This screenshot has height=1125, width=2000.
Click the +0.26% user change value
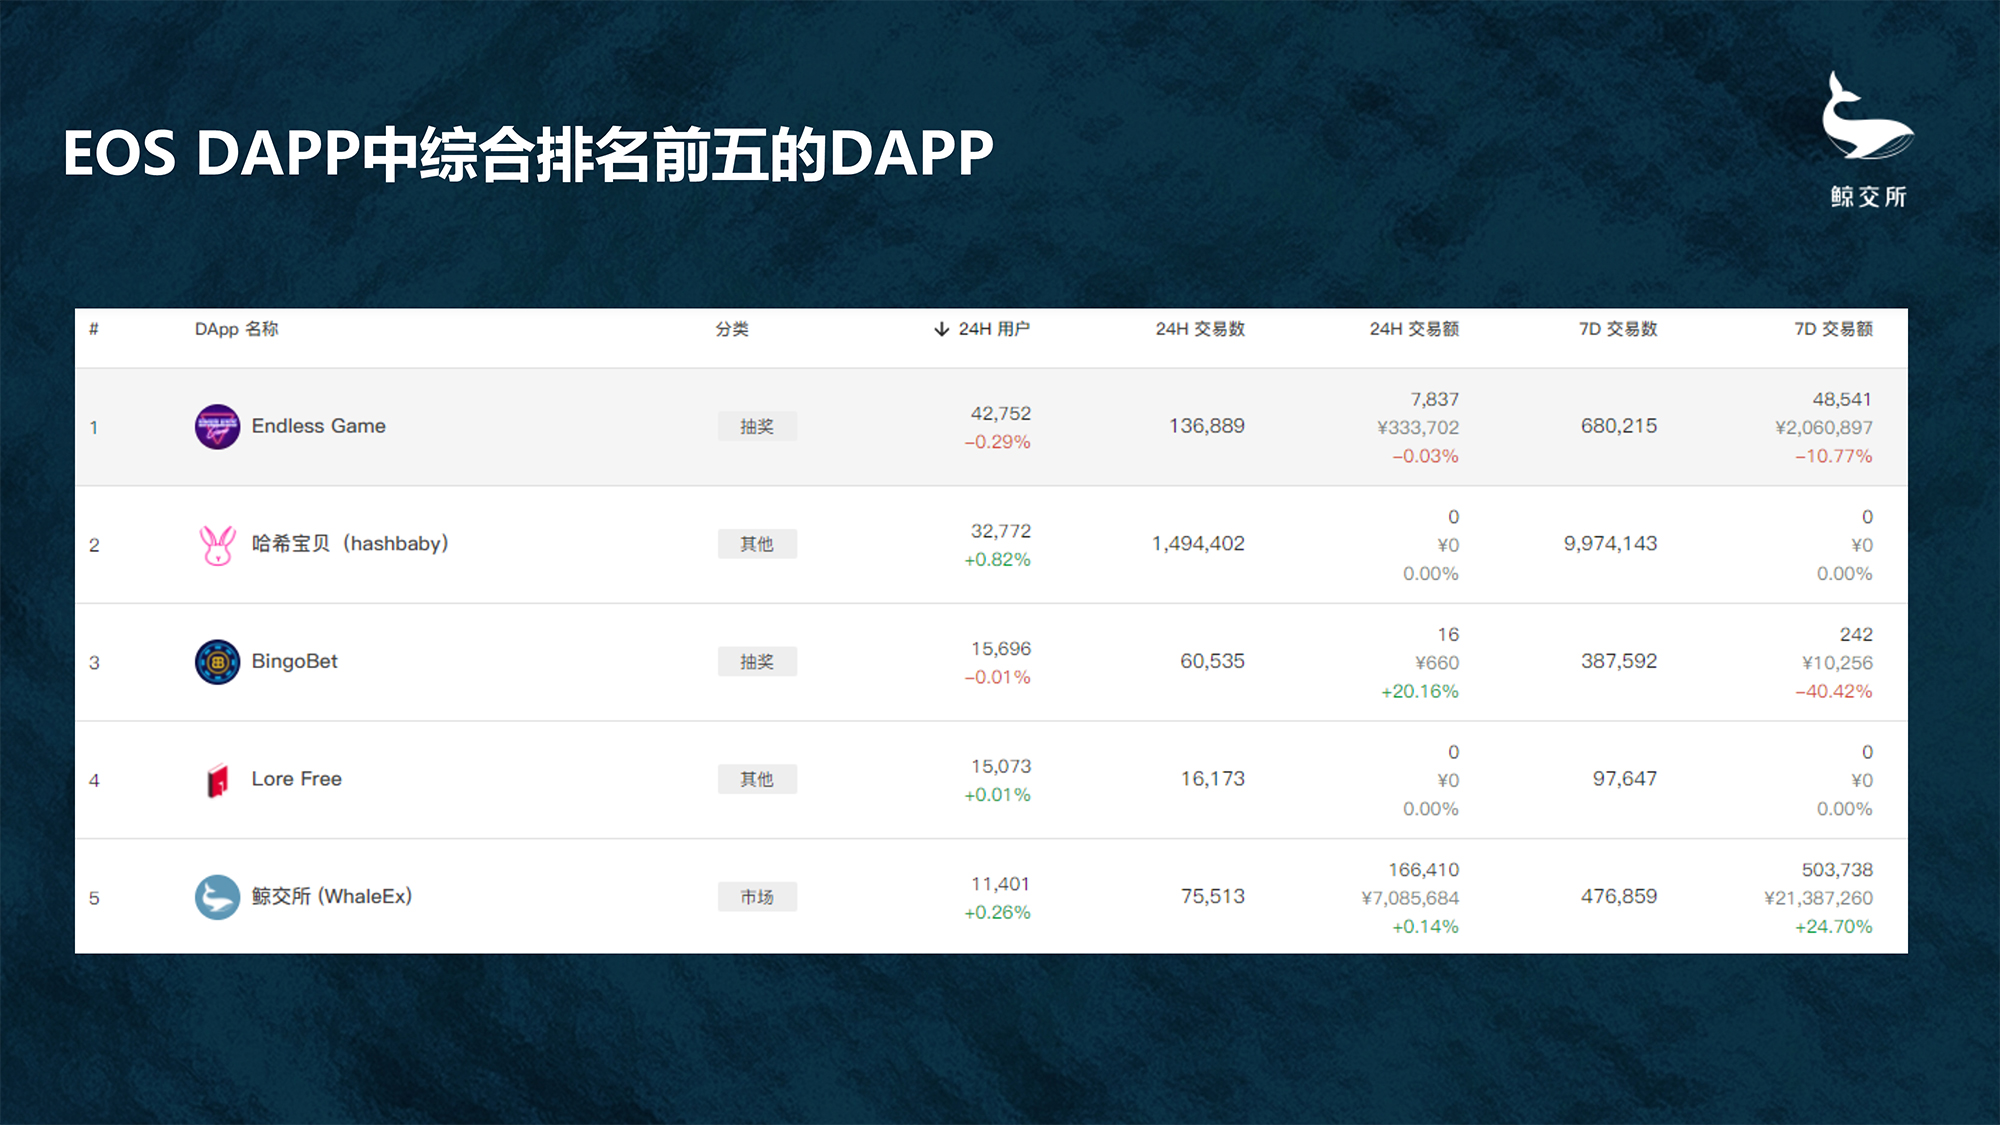[x=997, y=912]
